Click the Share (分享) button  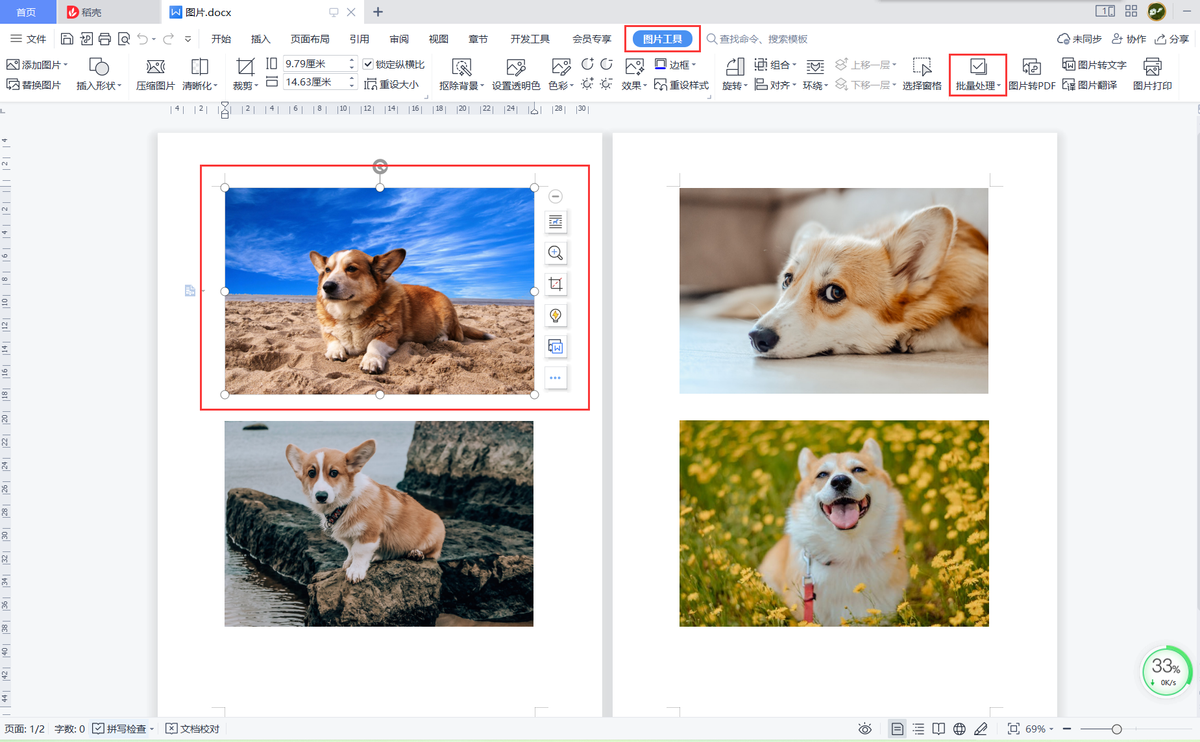[x=1172, y=39]
